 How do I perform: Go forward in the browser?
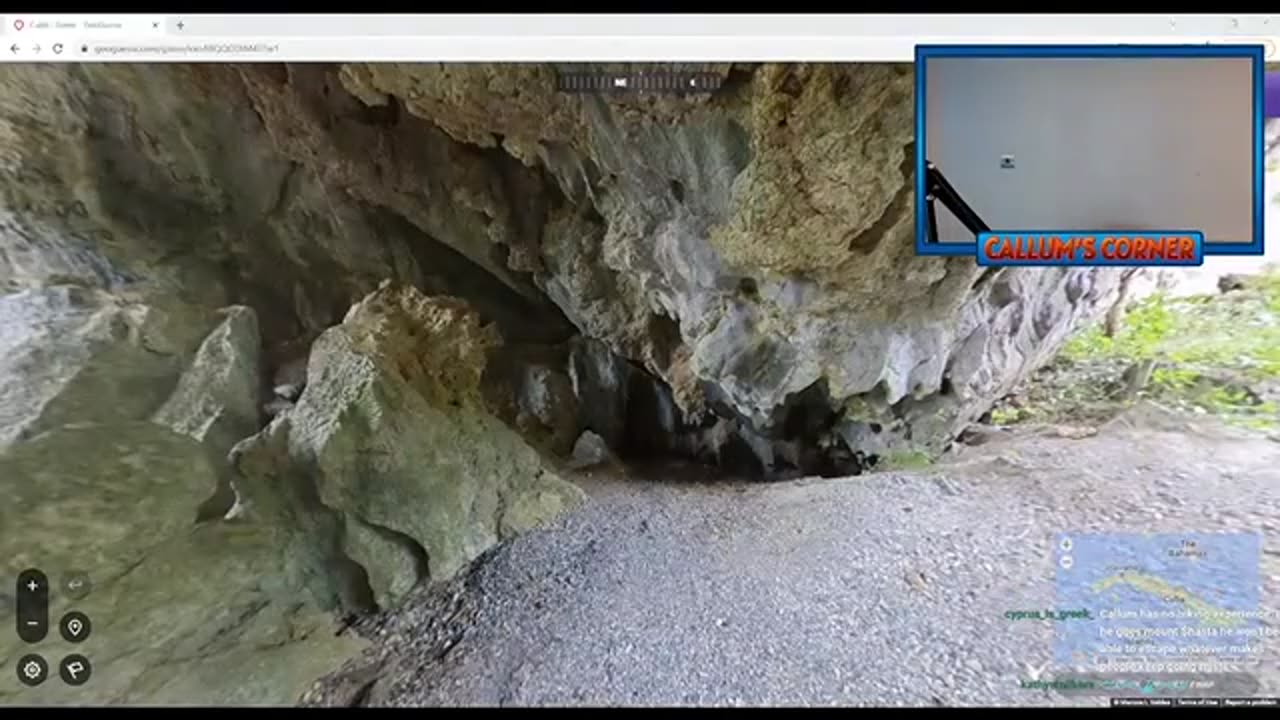(x=36, y=48)
